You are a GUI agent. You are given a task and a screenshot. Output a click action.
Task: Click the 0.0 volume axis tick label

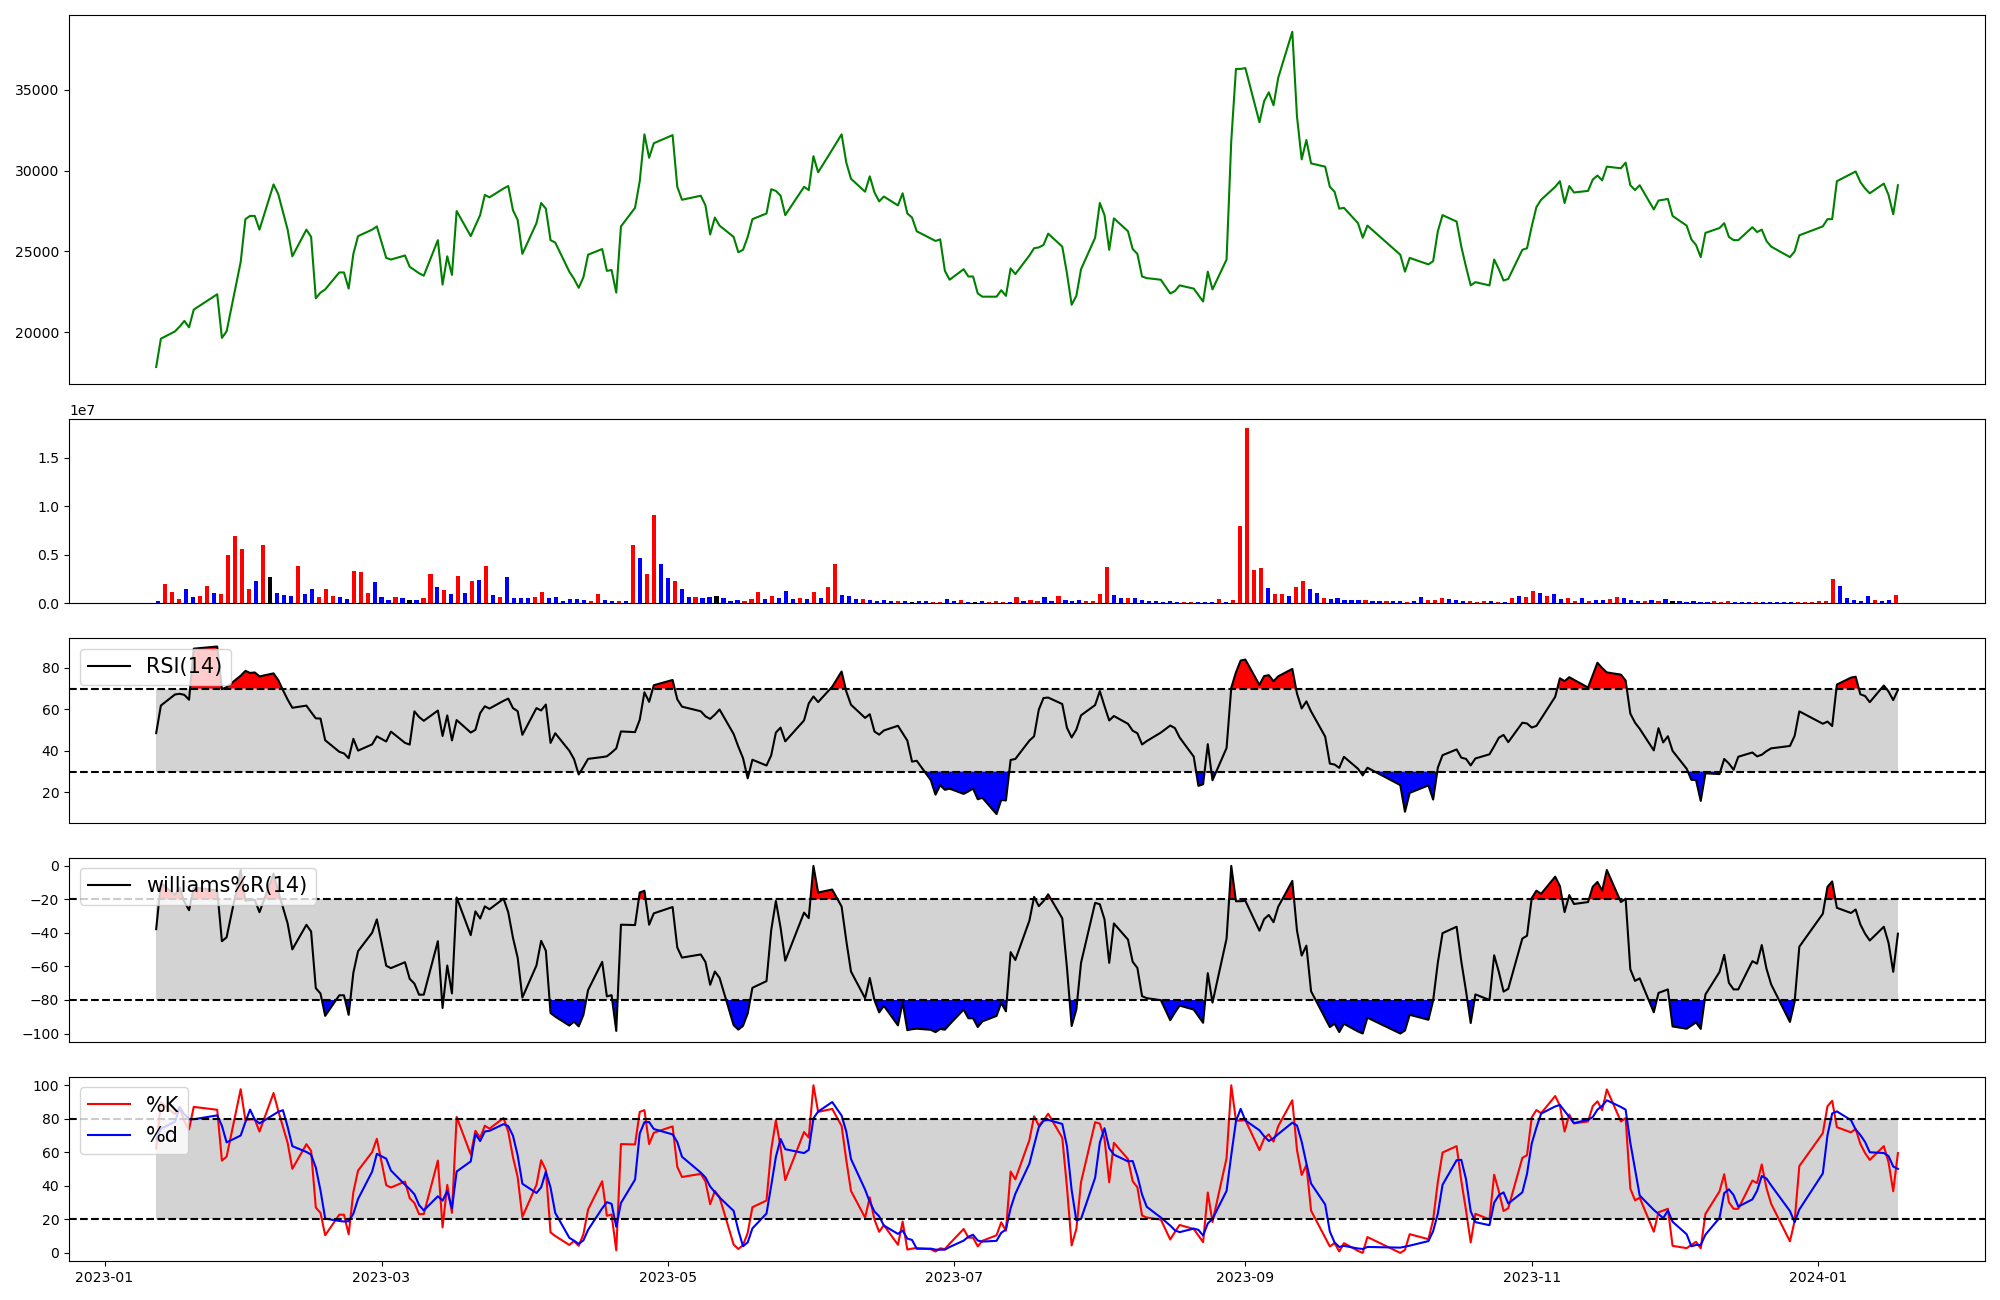point(48,604)
